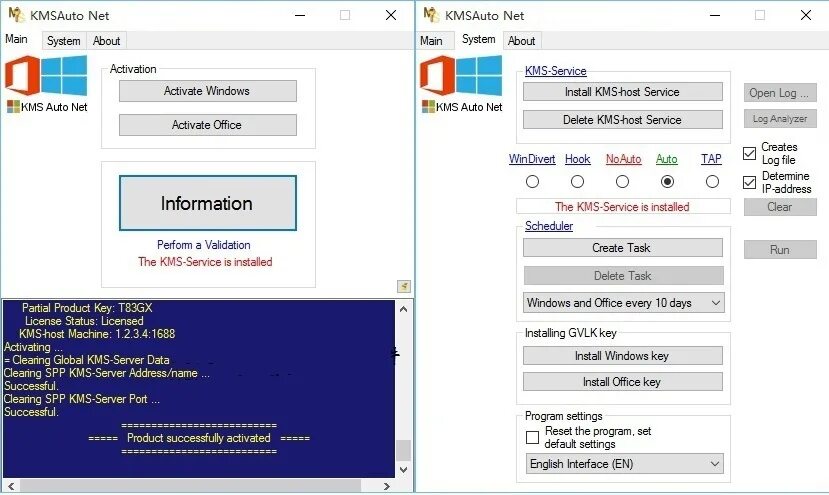This screenshot has width=829, height=495.
Task: Select the WinDivert radio button
Action: tap(532, 182)
